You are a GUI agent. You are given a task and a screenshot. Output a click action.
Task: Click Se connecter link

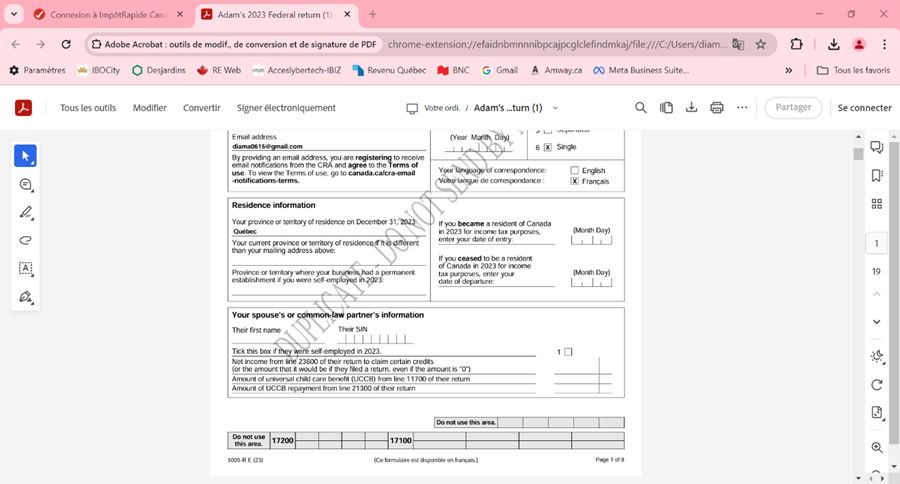pos(864,108)
